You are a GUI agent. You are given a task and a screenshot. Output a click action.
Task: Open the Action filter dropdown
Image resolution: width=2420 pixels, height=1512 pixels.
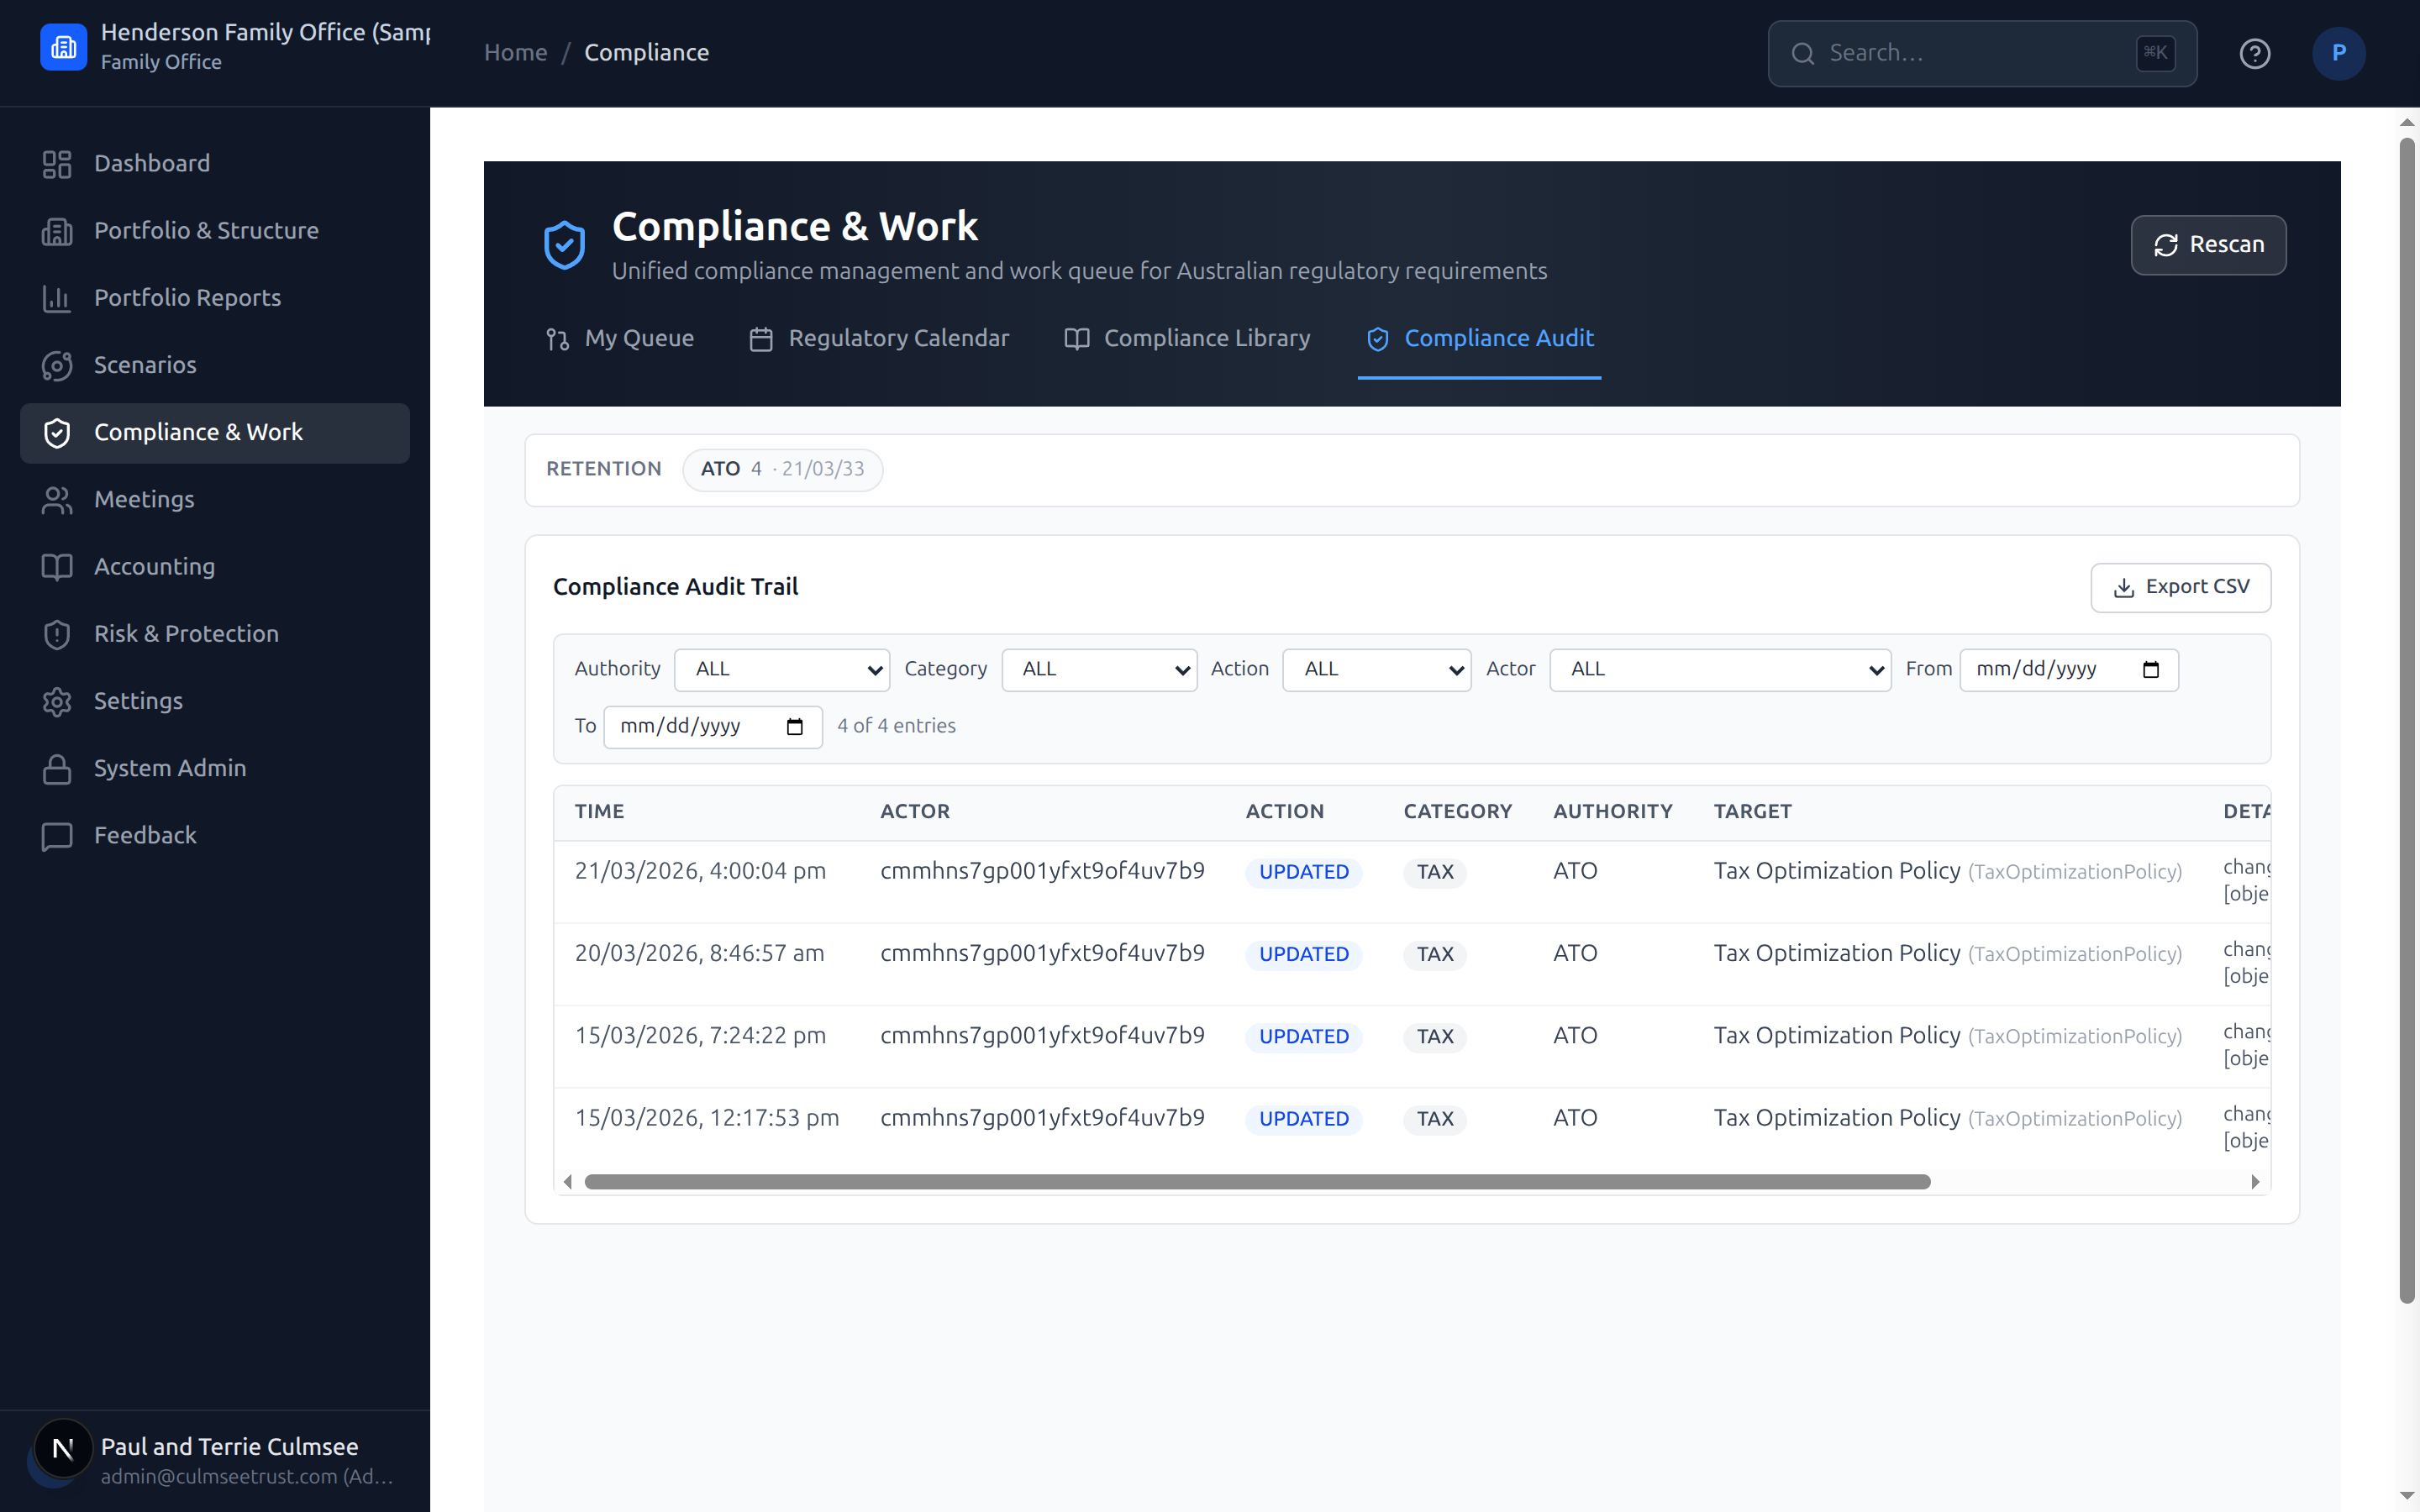click(x=1376, y=669)
